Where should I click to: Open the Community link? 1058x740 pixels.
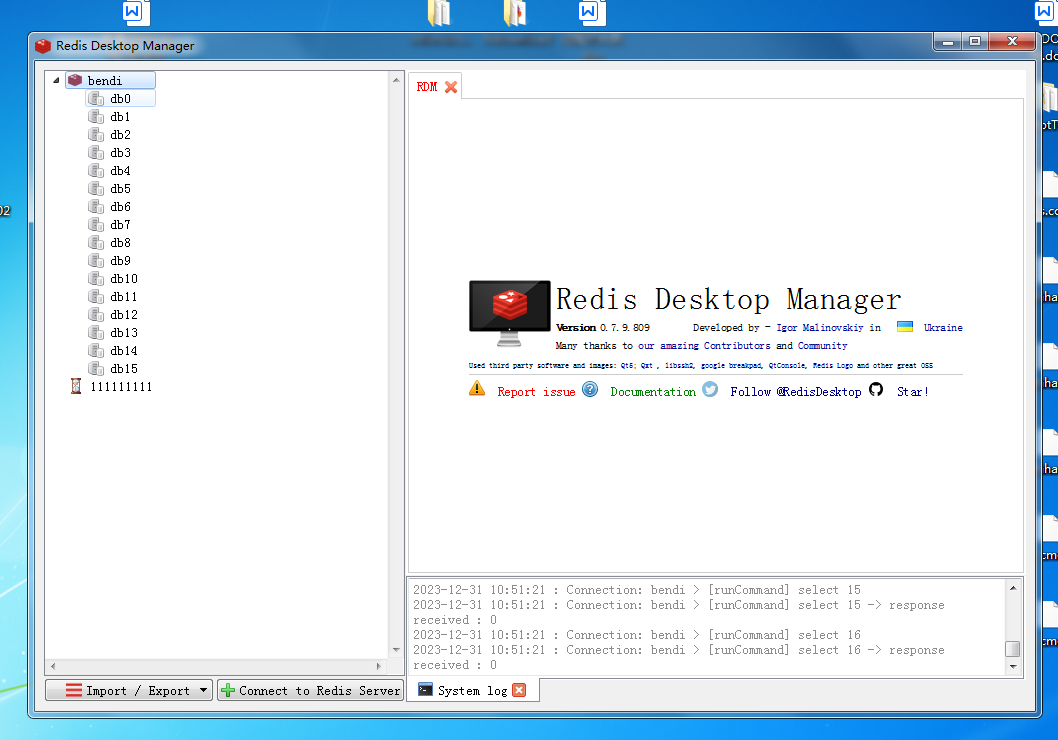(823, 345)
